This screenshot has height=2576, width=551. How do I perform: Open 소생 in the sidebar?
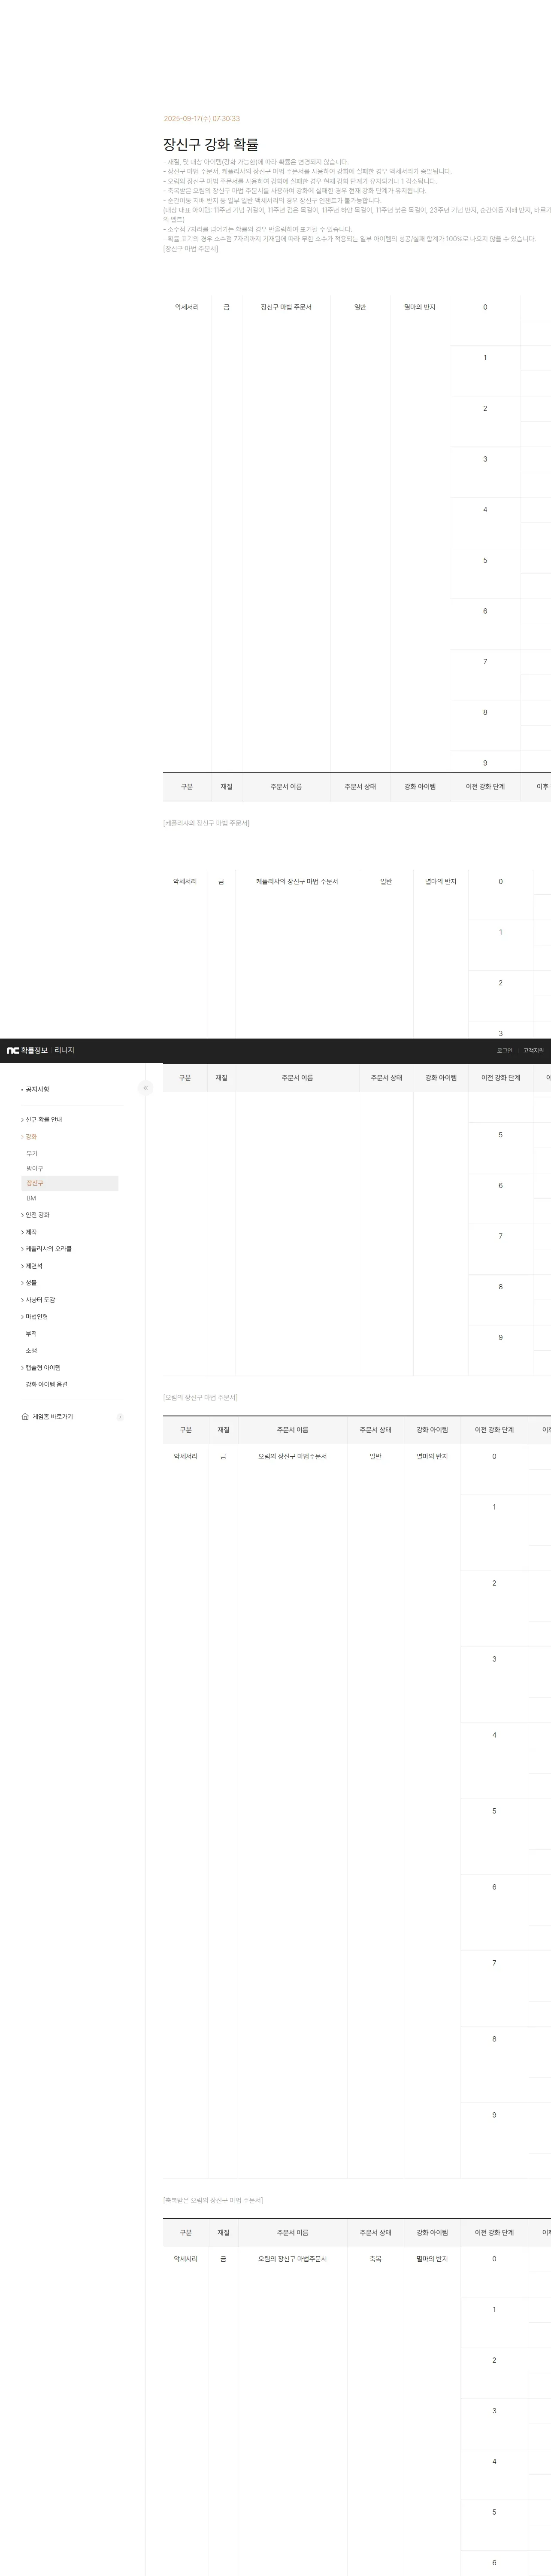point(31,1351)
